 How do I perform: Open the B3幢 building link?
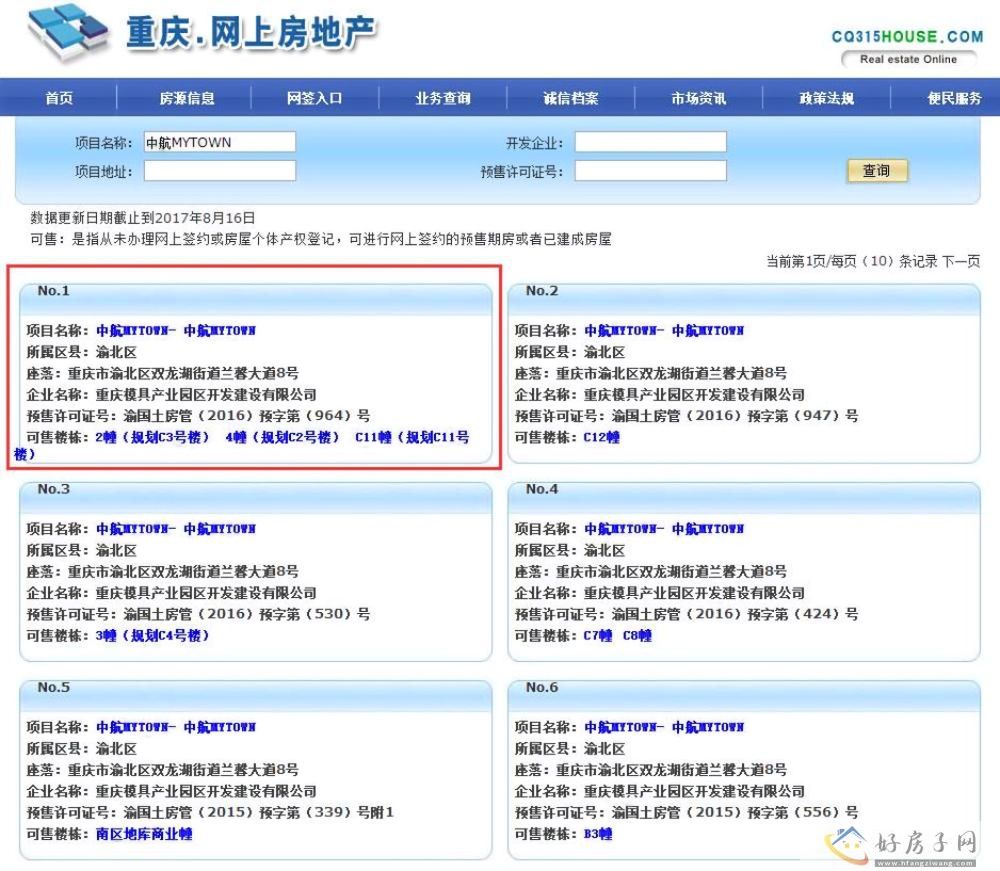pos(598,834)
